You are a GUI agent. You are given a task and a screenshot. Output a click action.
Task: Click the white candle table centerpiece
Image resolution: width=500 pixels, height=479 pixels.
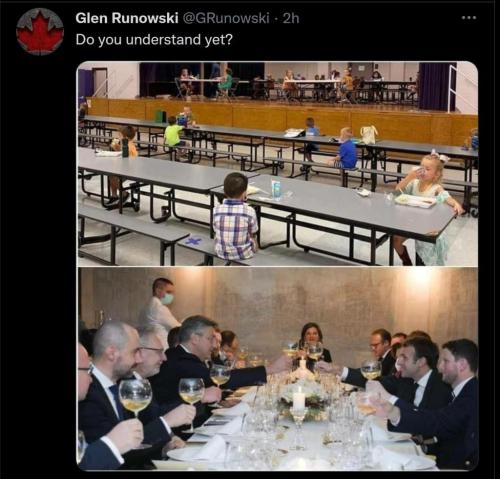299,400
